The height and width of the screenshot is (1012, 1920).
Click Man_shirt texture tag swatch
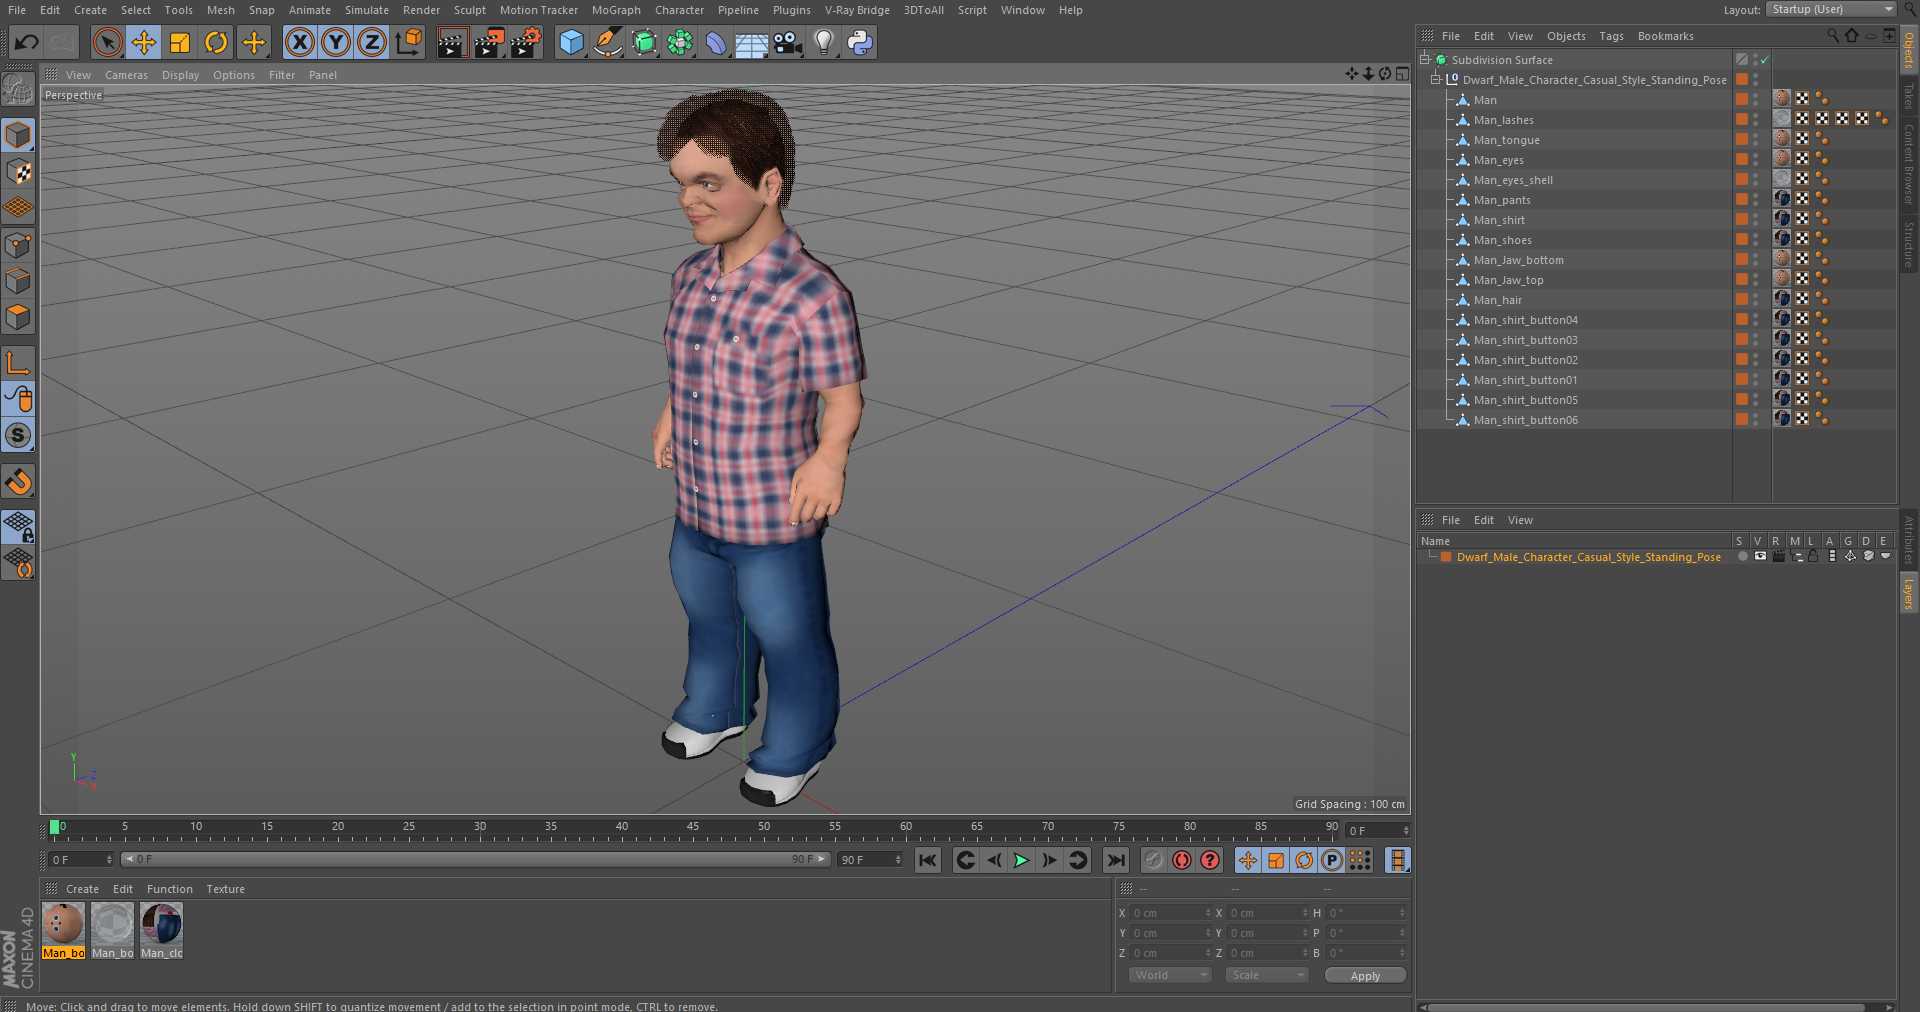[1782, 220]
